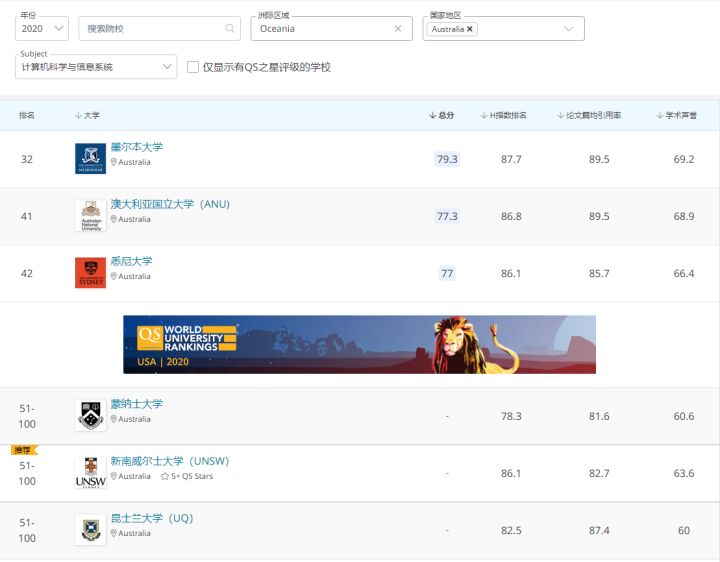
Task: Clear the Oceania region selection
Action: point(398,28)
